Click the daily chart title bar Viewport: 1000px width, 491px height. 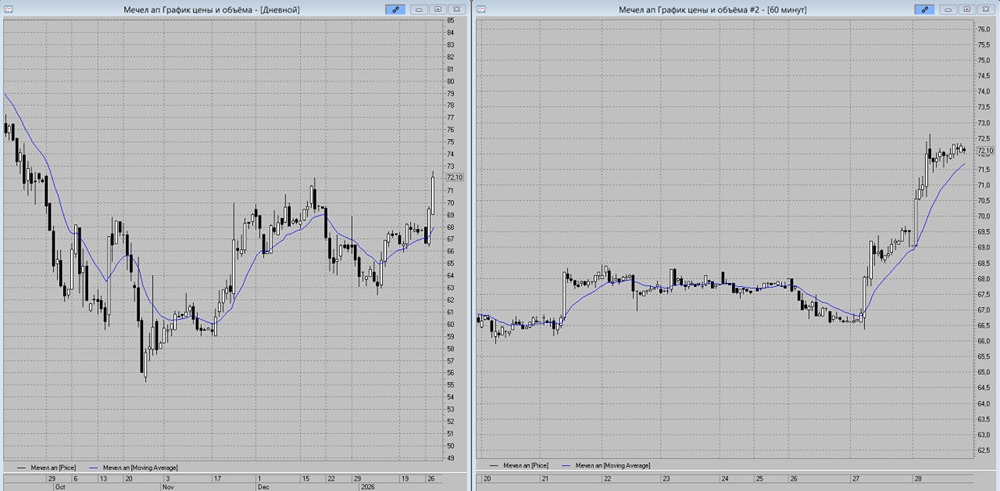click(x=200, y=9)
